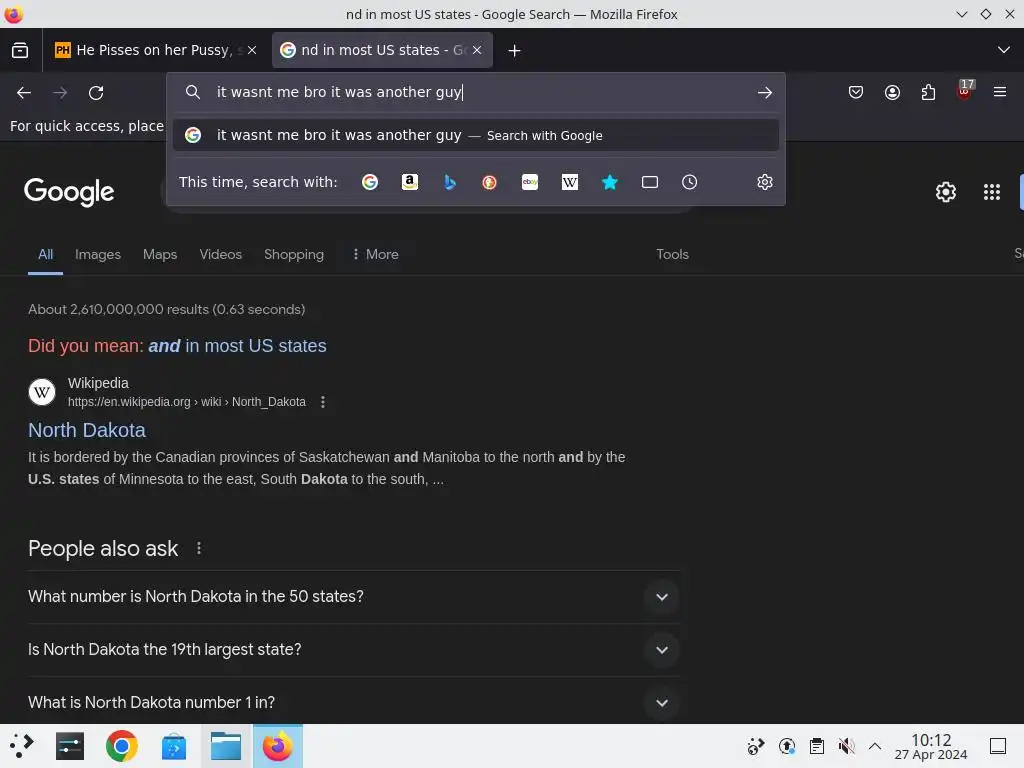Toggle muted volume icon in tray
Viewport: 1024px width, 768px height.
point(846,746)
